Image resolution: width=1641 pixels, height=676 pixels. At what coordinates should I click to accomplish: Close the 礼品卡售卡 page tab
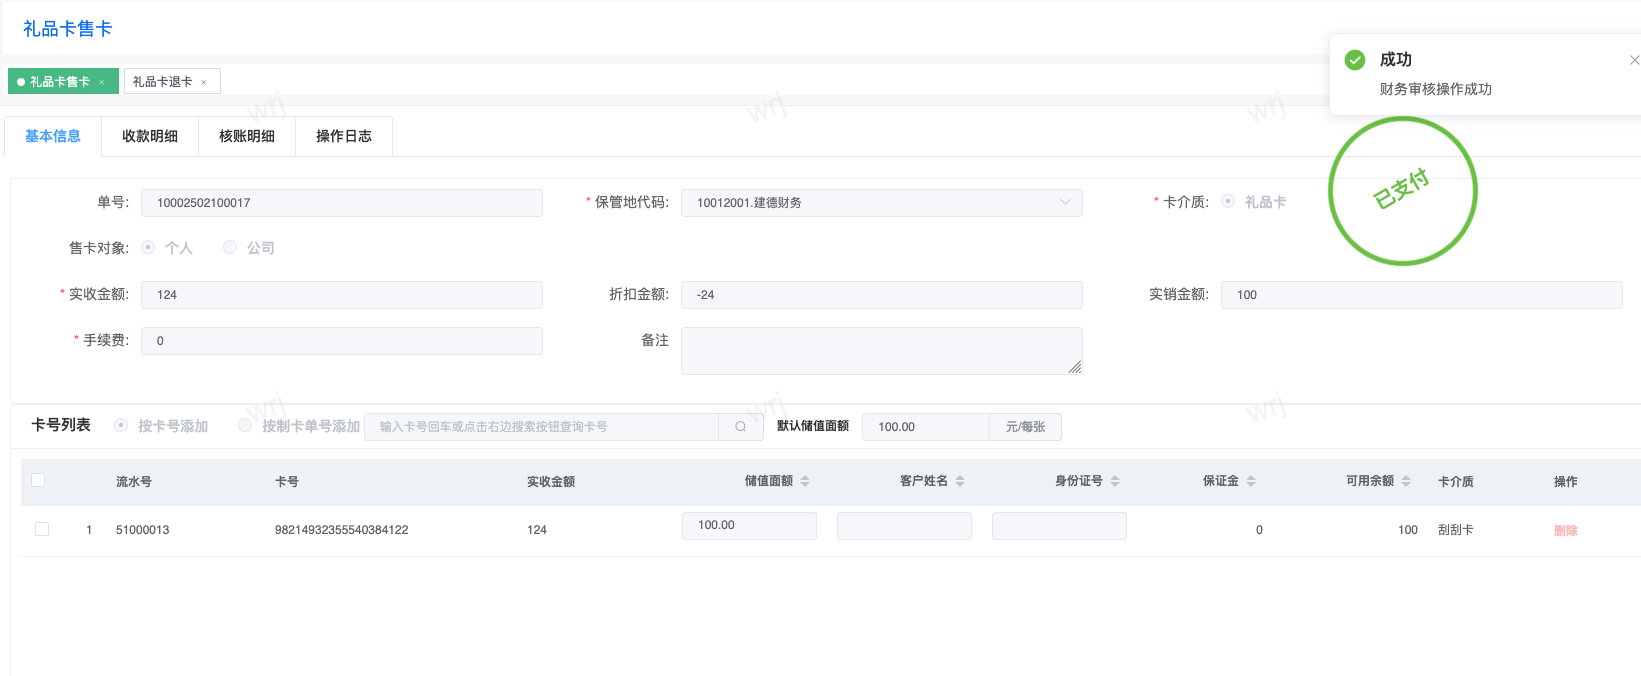(102, 82)
